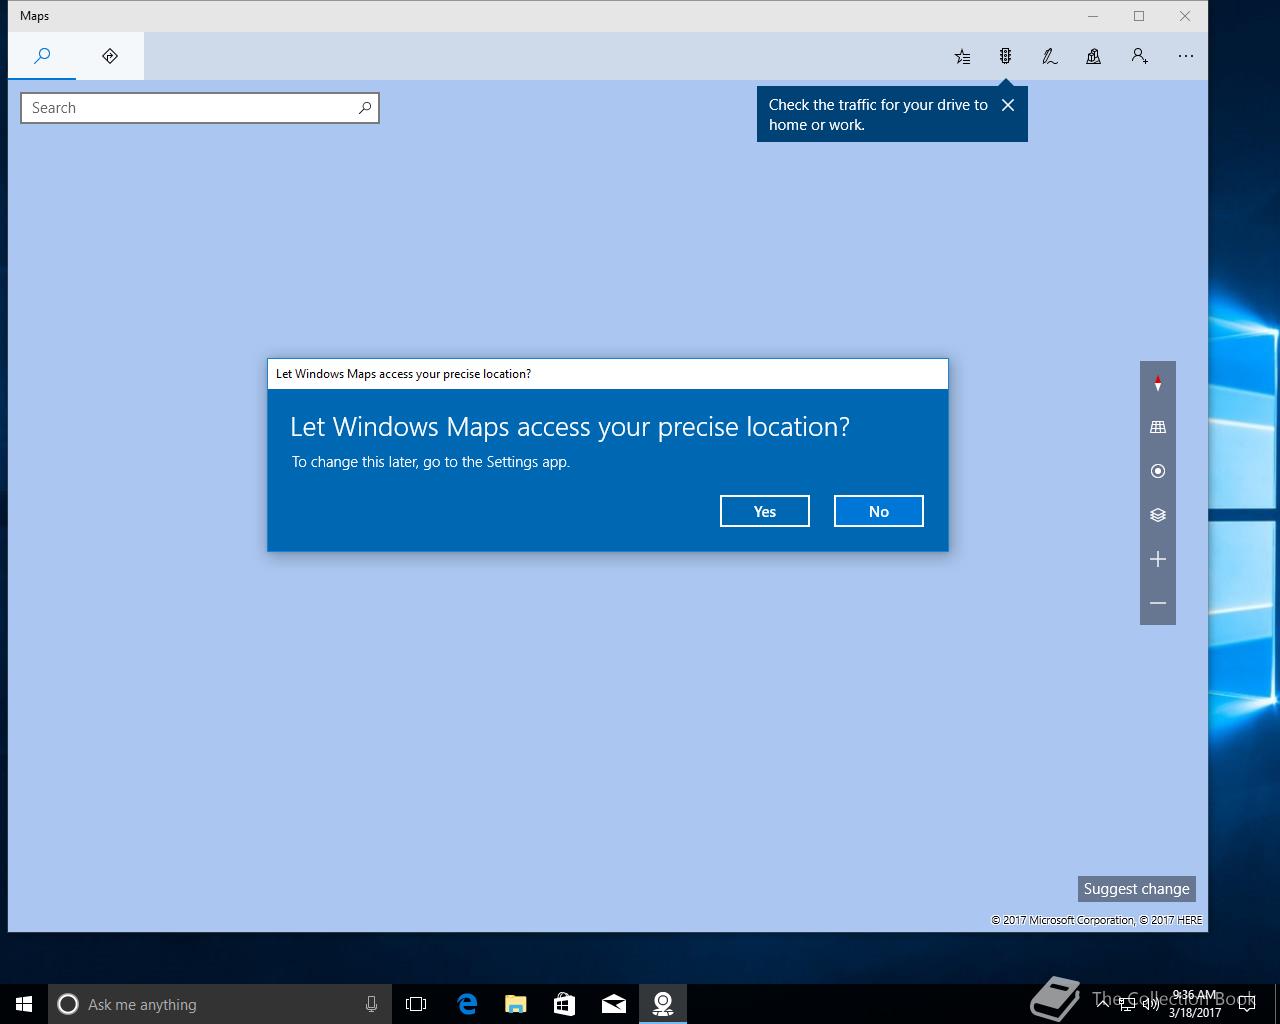
Task: Zoom in with the plus button
Action: click(x=1158, y=559)
